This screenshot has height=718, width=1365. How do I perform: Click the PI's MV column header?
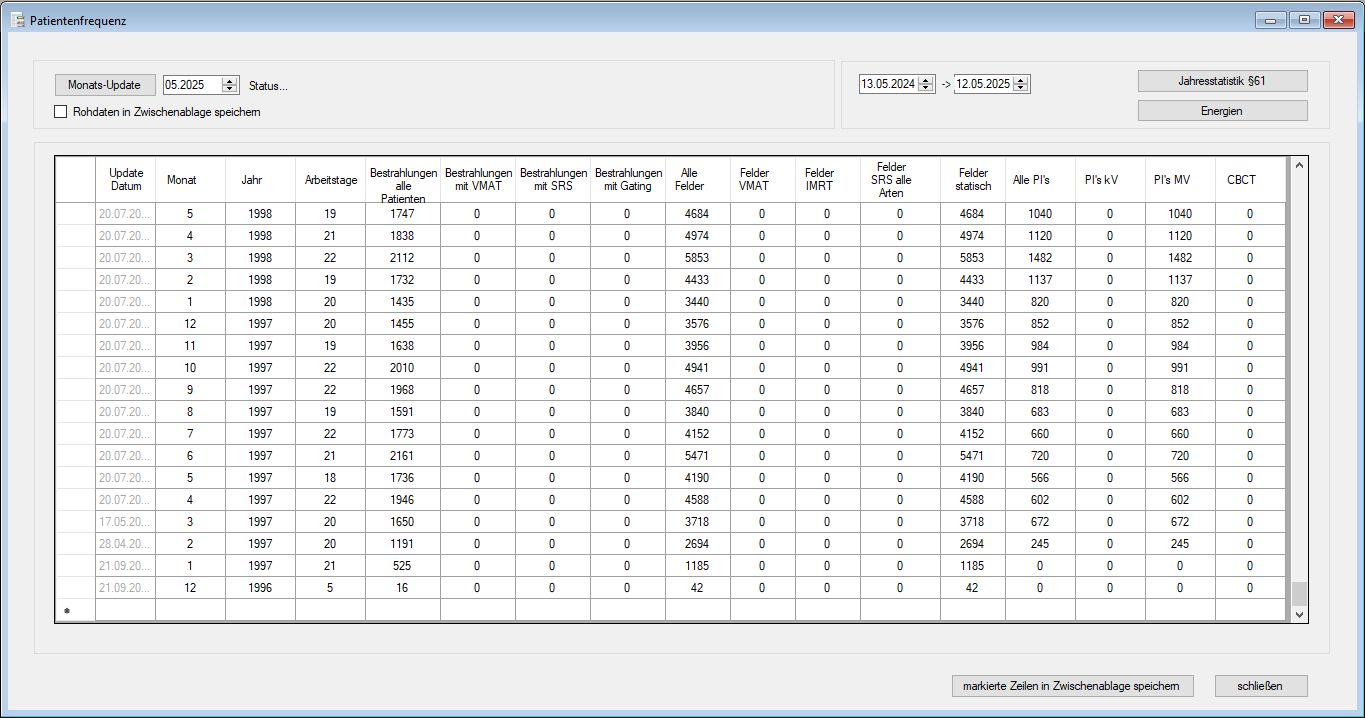[x=1180, y=179]
